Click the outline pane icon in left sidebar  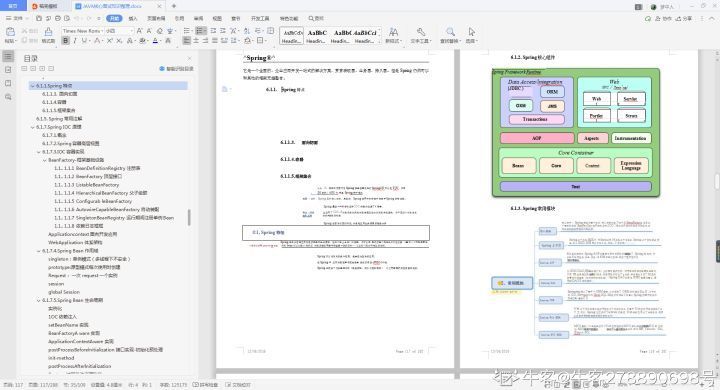tap(8, 56)
